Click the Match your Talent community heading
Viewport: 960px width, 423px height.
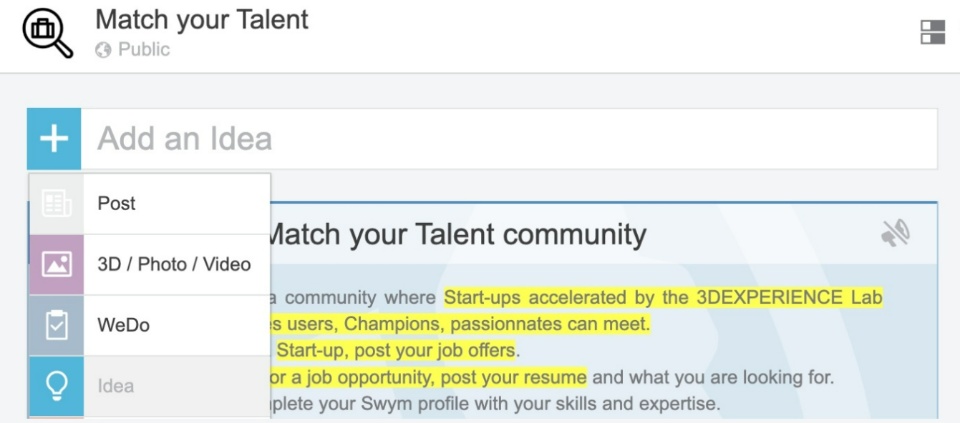tap(457, 235)
